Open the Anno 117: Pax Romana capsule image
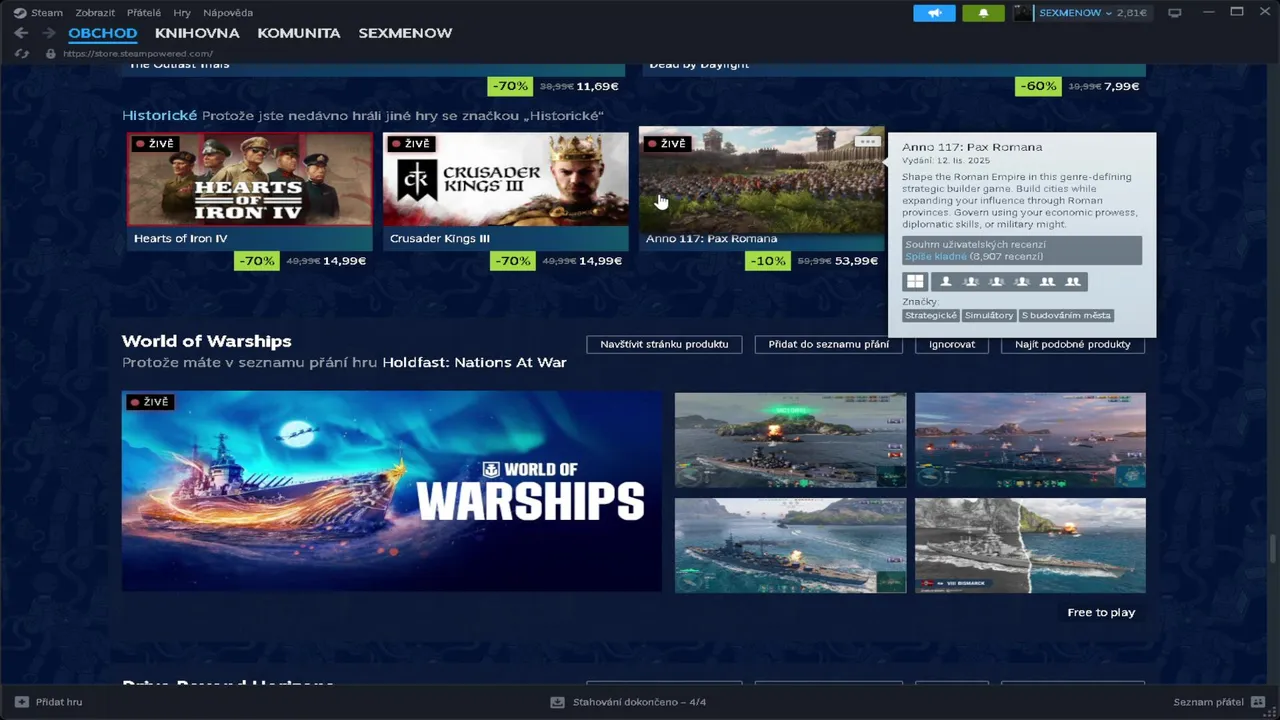Viewport: 1280px width, 720px height. pyautogui.click(x=762, y=180)
